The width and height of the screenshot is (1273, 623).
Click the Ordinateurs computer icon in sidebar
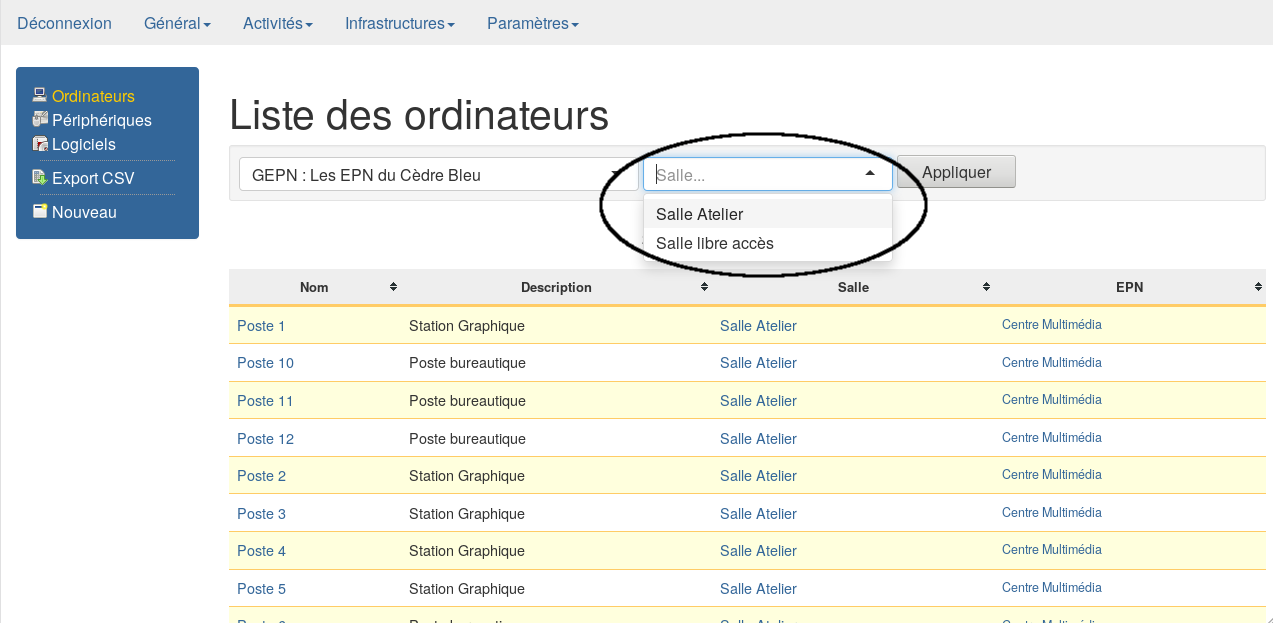[39, 96]
